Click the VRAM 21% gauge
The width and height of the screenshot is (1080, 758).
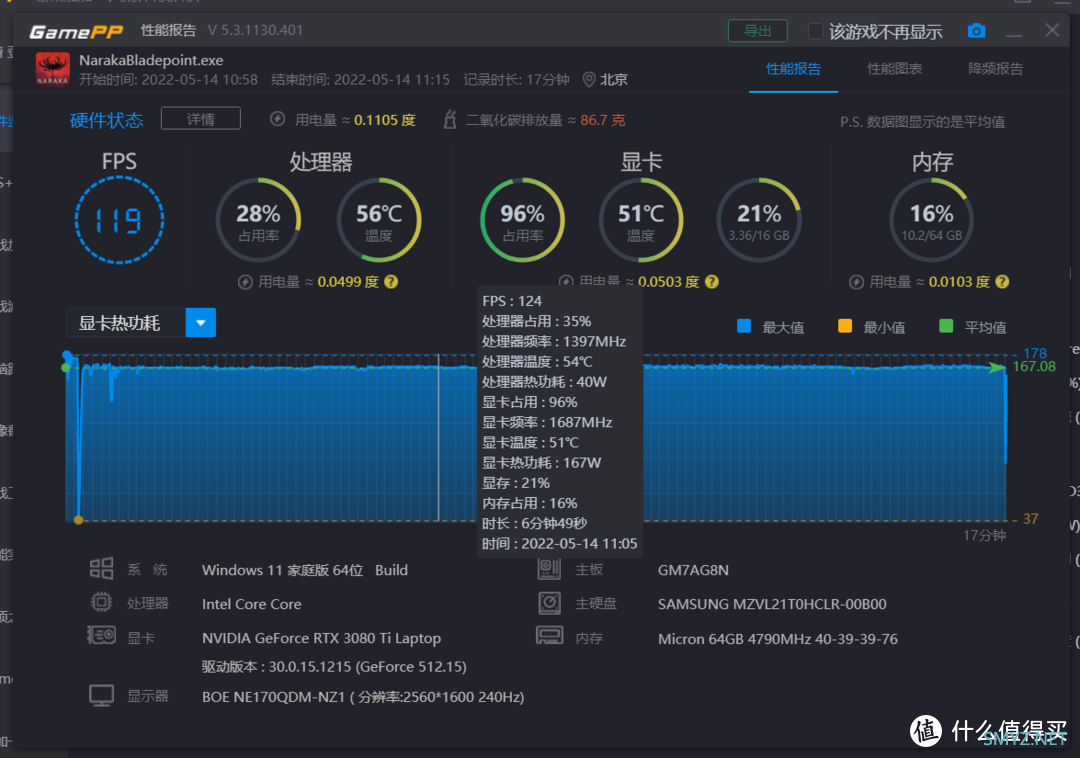click(759, 220)
